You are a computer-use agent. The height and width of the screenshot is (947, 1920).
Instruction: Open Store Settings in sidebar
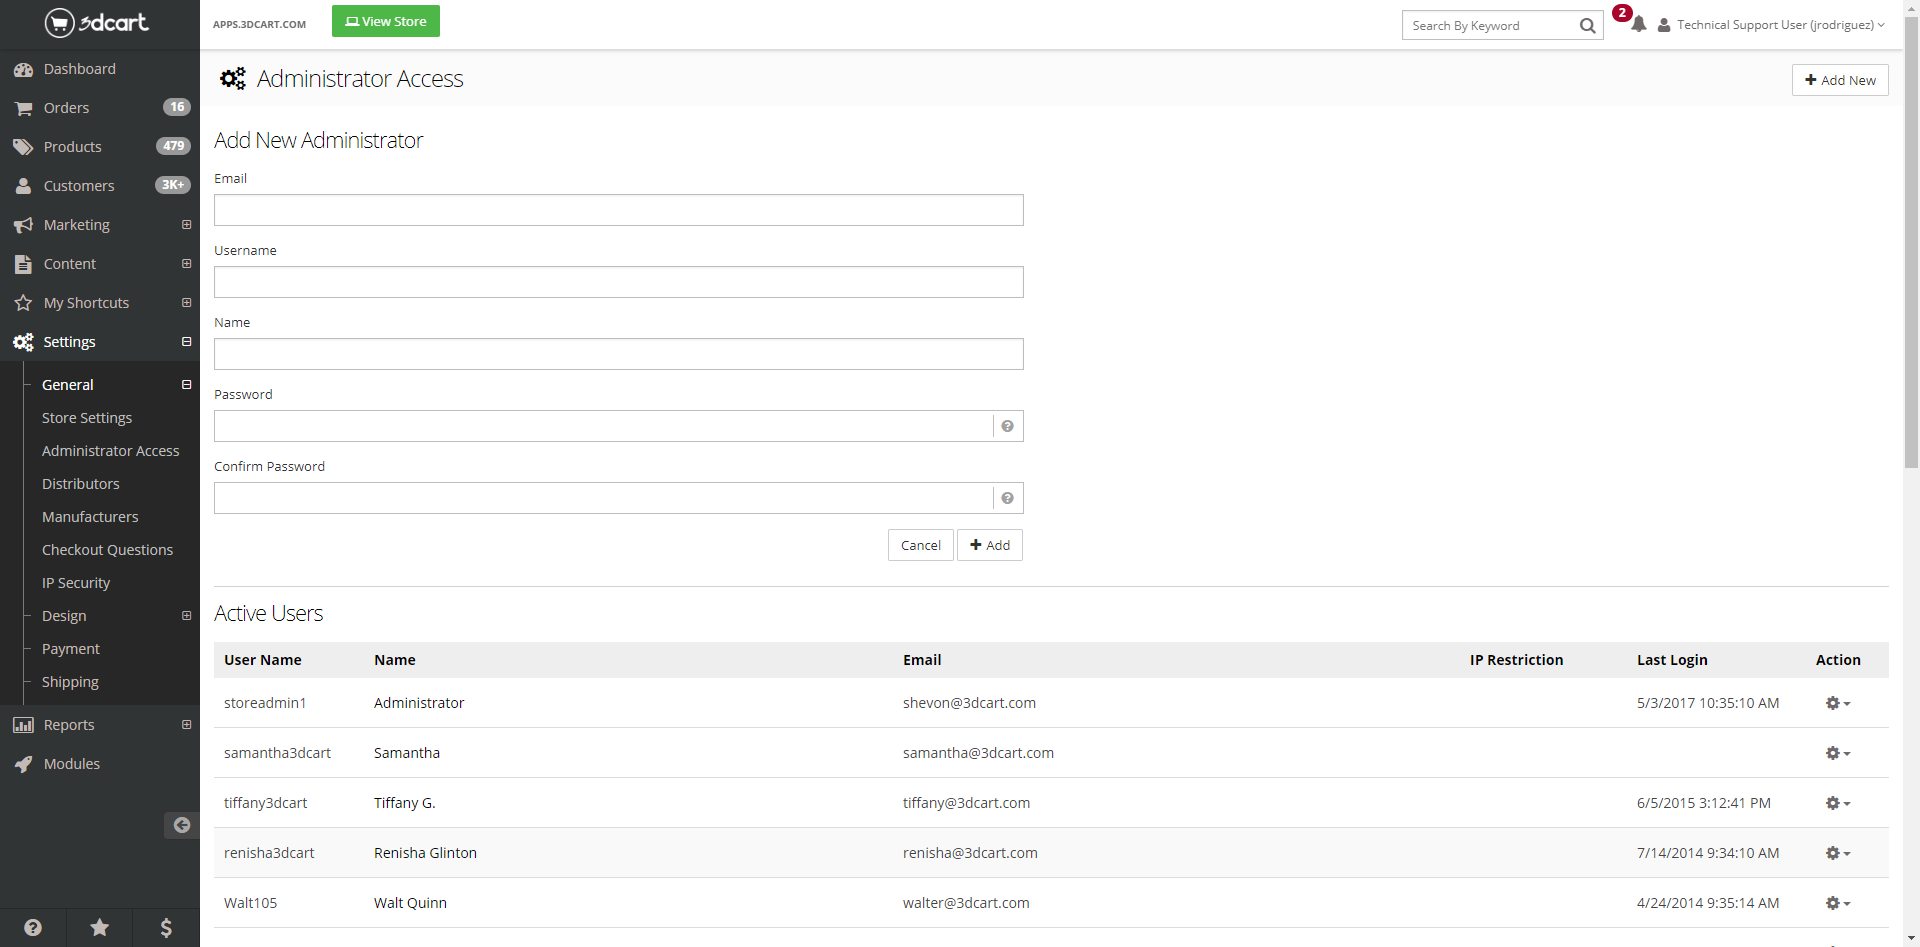click(87, 418)
